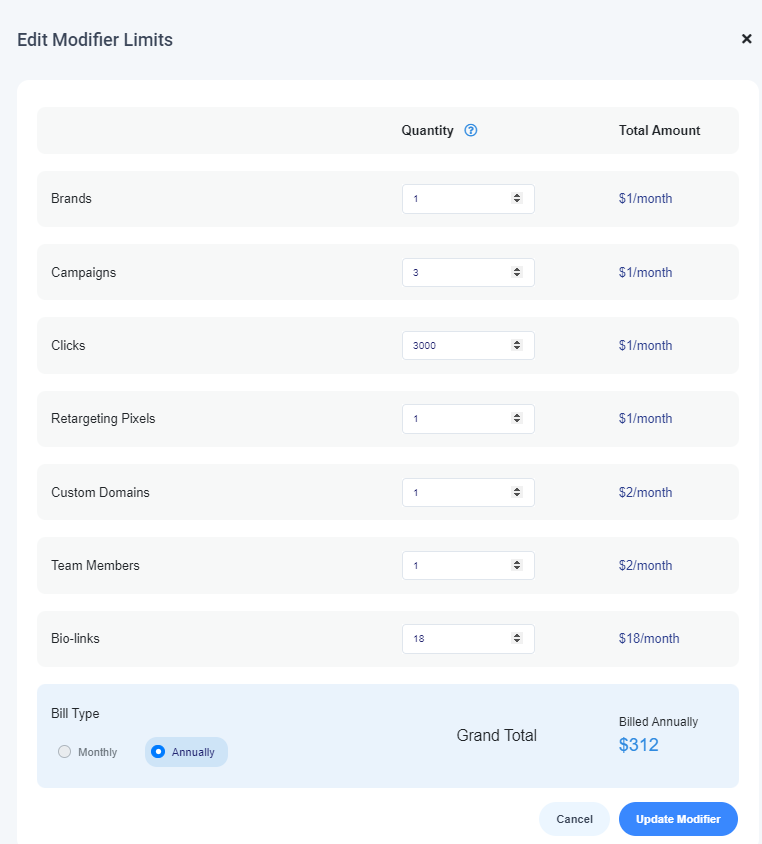Focus the Custom Domains quantity input
762x844 pixels.
[x=455, y=492]
